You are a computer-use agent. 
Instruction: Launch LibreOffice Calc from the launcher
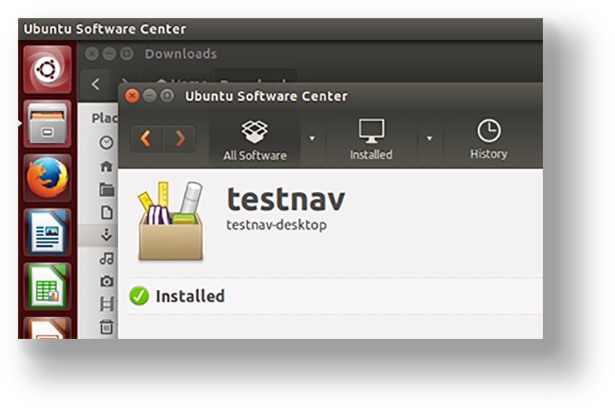47,287
